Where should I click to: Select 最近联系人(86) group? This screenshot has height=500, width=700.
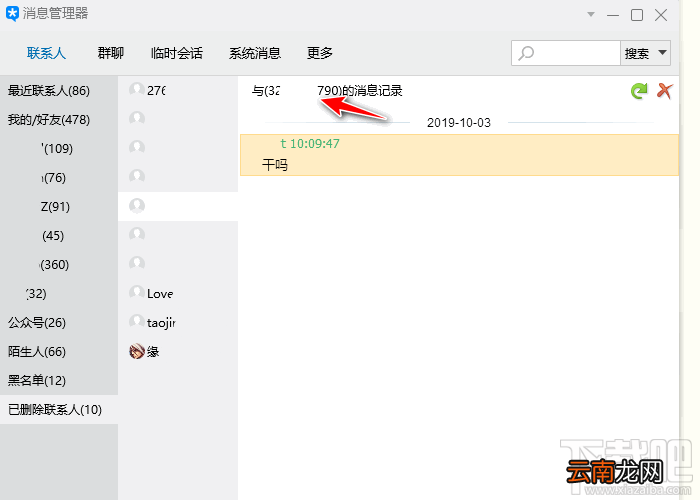[x=59, y=91]
